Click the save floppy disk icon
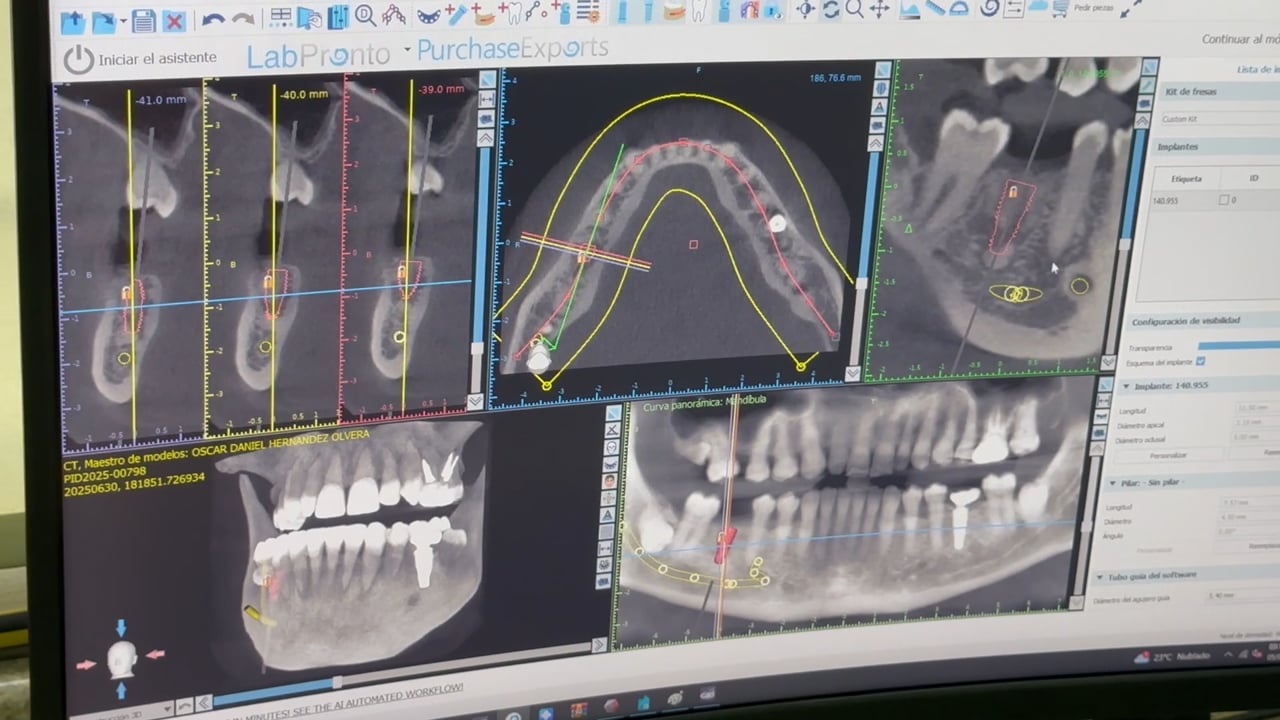Image resolution: width=1280 pixels, height=720 pixels. pyautogui.click(x=143, y=20)
